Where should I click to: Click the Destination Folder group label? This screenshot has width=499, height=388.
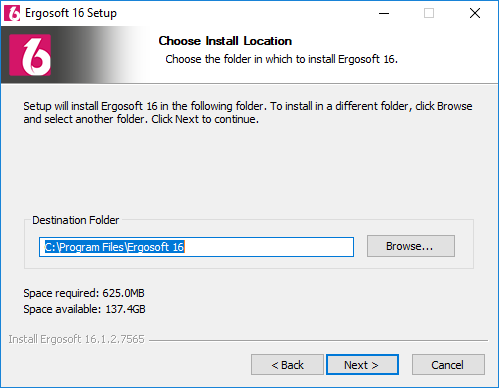pyautogui.click(x=76, y=220)
